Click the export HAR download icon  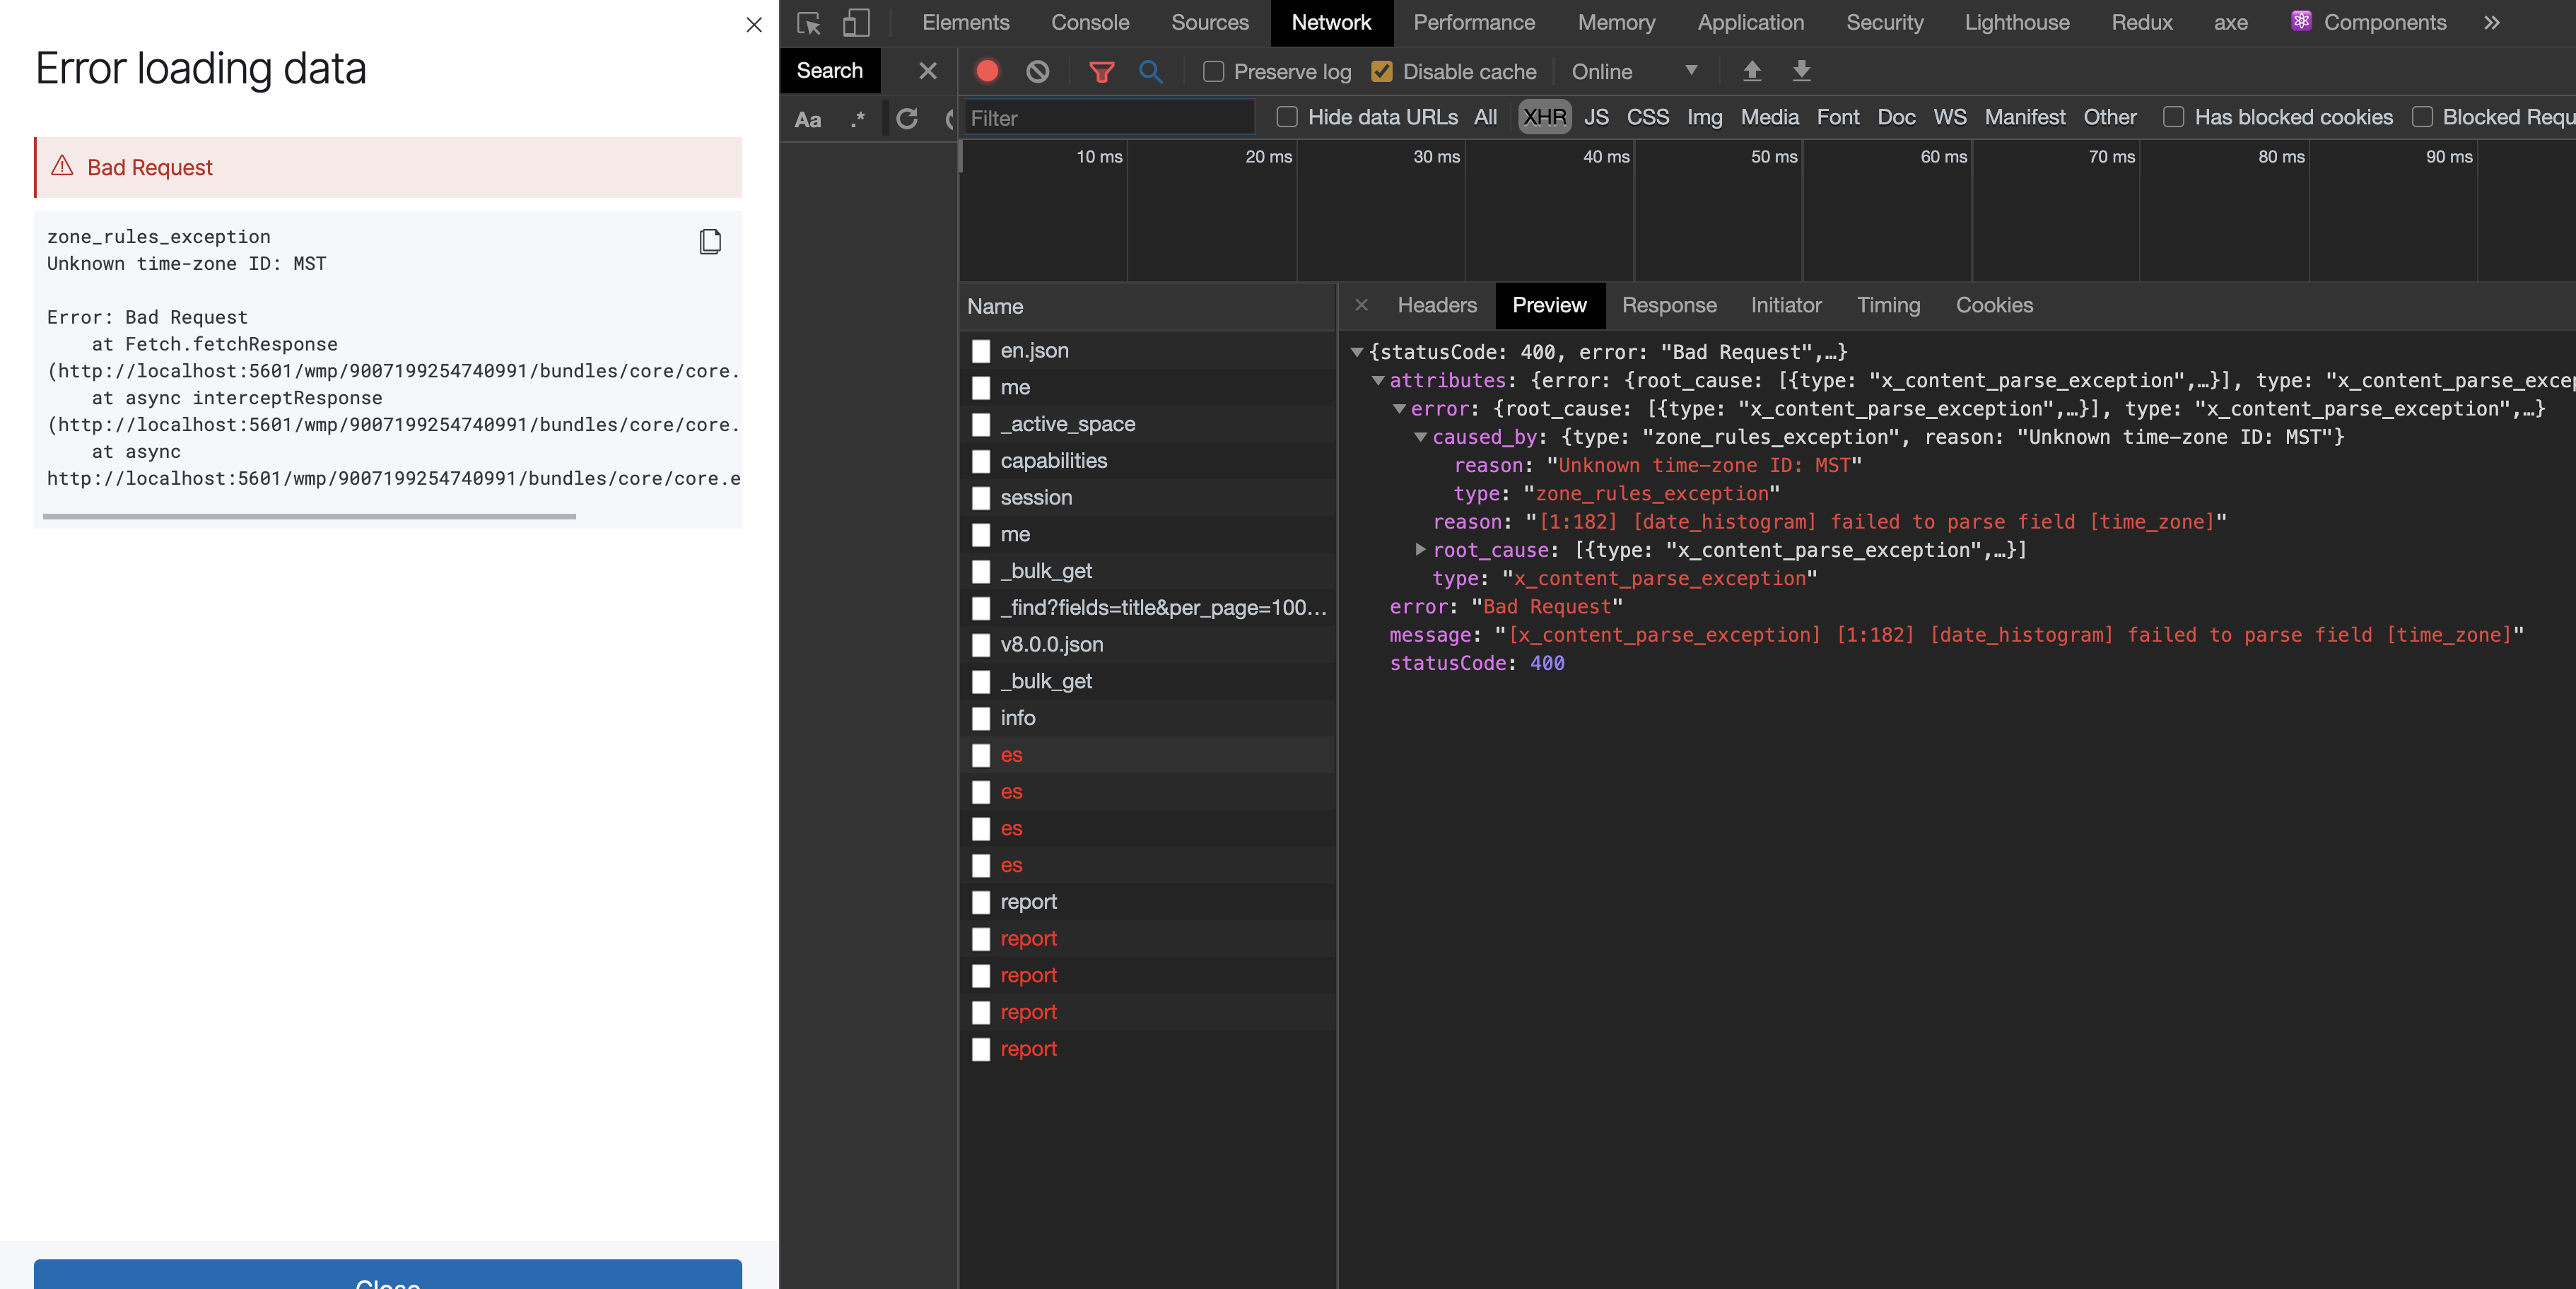coord(1801,71)
